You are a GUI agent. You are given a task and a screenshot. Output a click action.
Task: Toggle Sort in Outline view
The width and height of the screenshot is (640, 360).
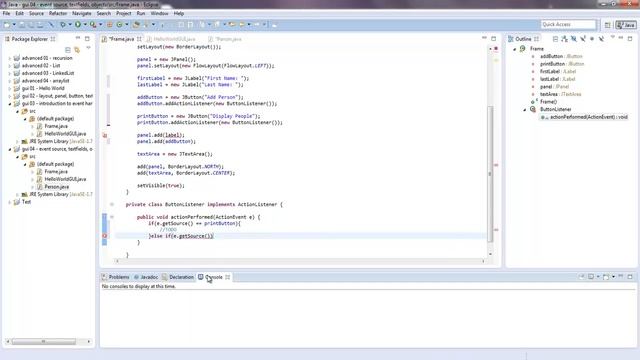[564, 39]
